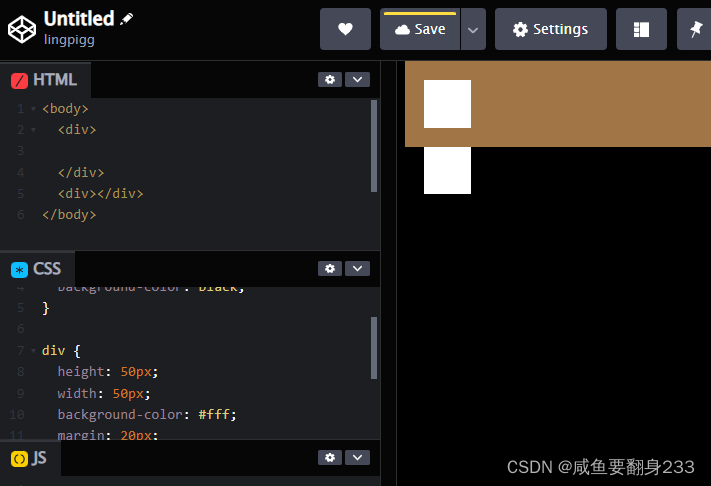The image size is (711, 486).
Task: Click the #fff color value in CSS
Action: 214,414
